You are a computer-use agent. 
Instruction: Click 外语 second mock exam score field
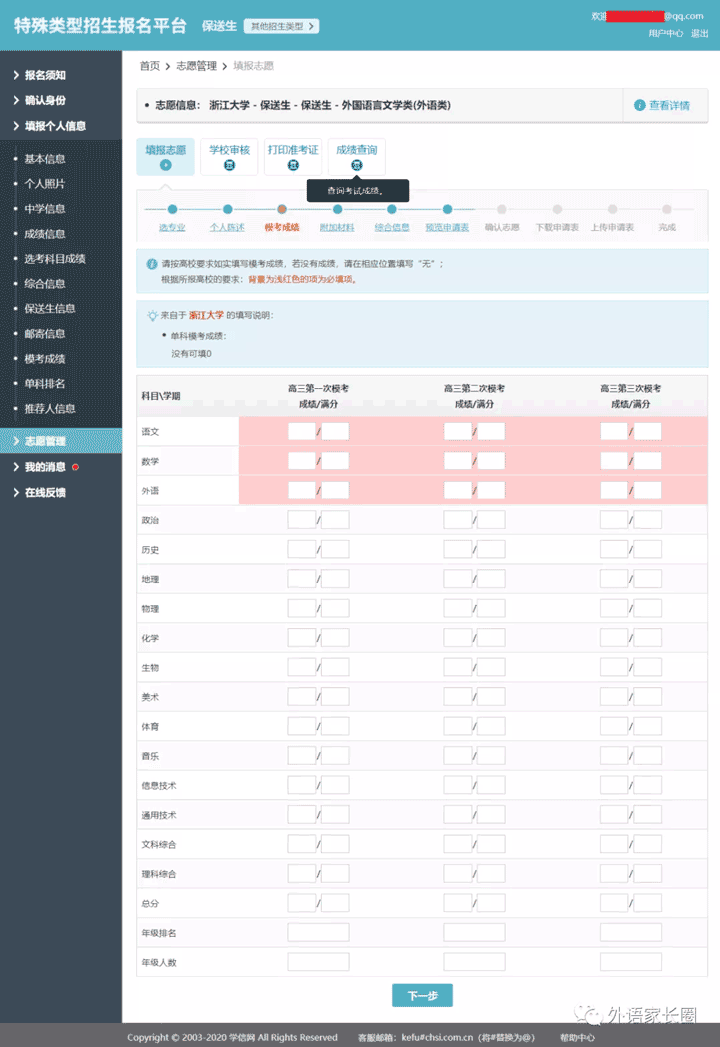458,490
